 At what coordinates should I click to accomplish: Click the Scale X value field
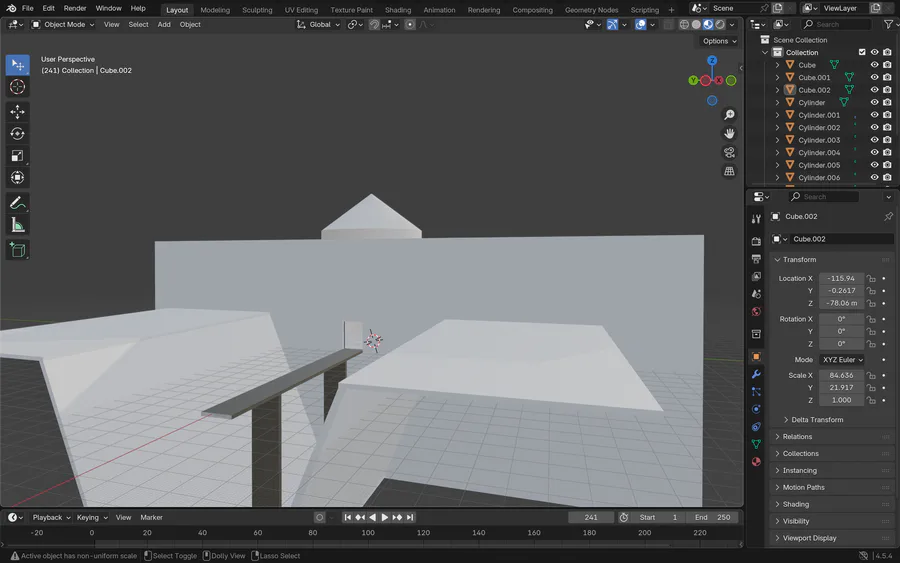[841, 375]
